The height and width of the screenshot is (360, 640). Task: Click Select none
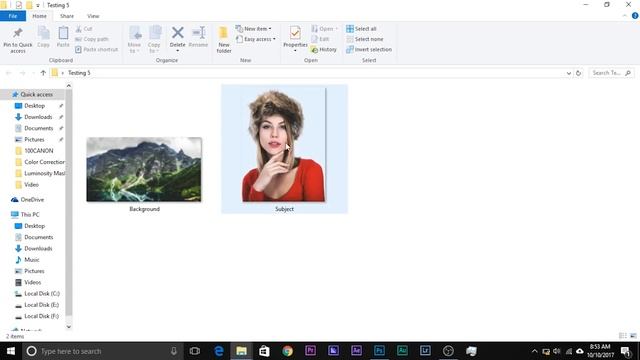[365, 39]
